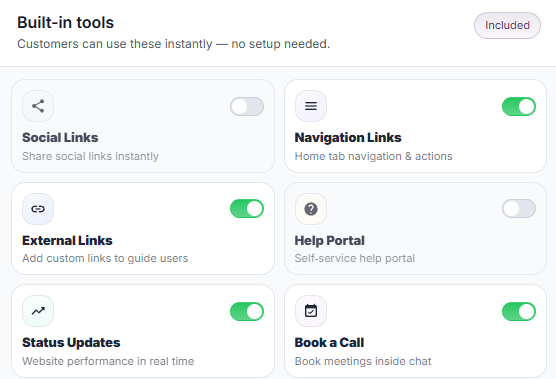Select the Book a Call heading

pyautogui.click(x=329, y=342)
